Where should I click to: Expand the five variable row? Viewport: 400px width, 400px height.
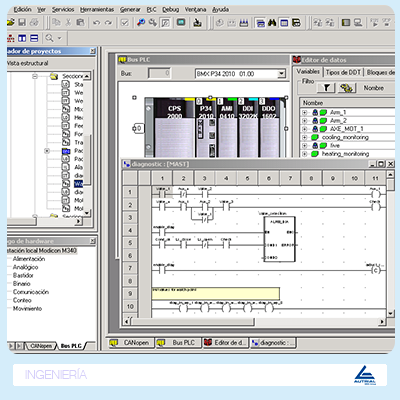pyautogui.click(x=304, y=146)
